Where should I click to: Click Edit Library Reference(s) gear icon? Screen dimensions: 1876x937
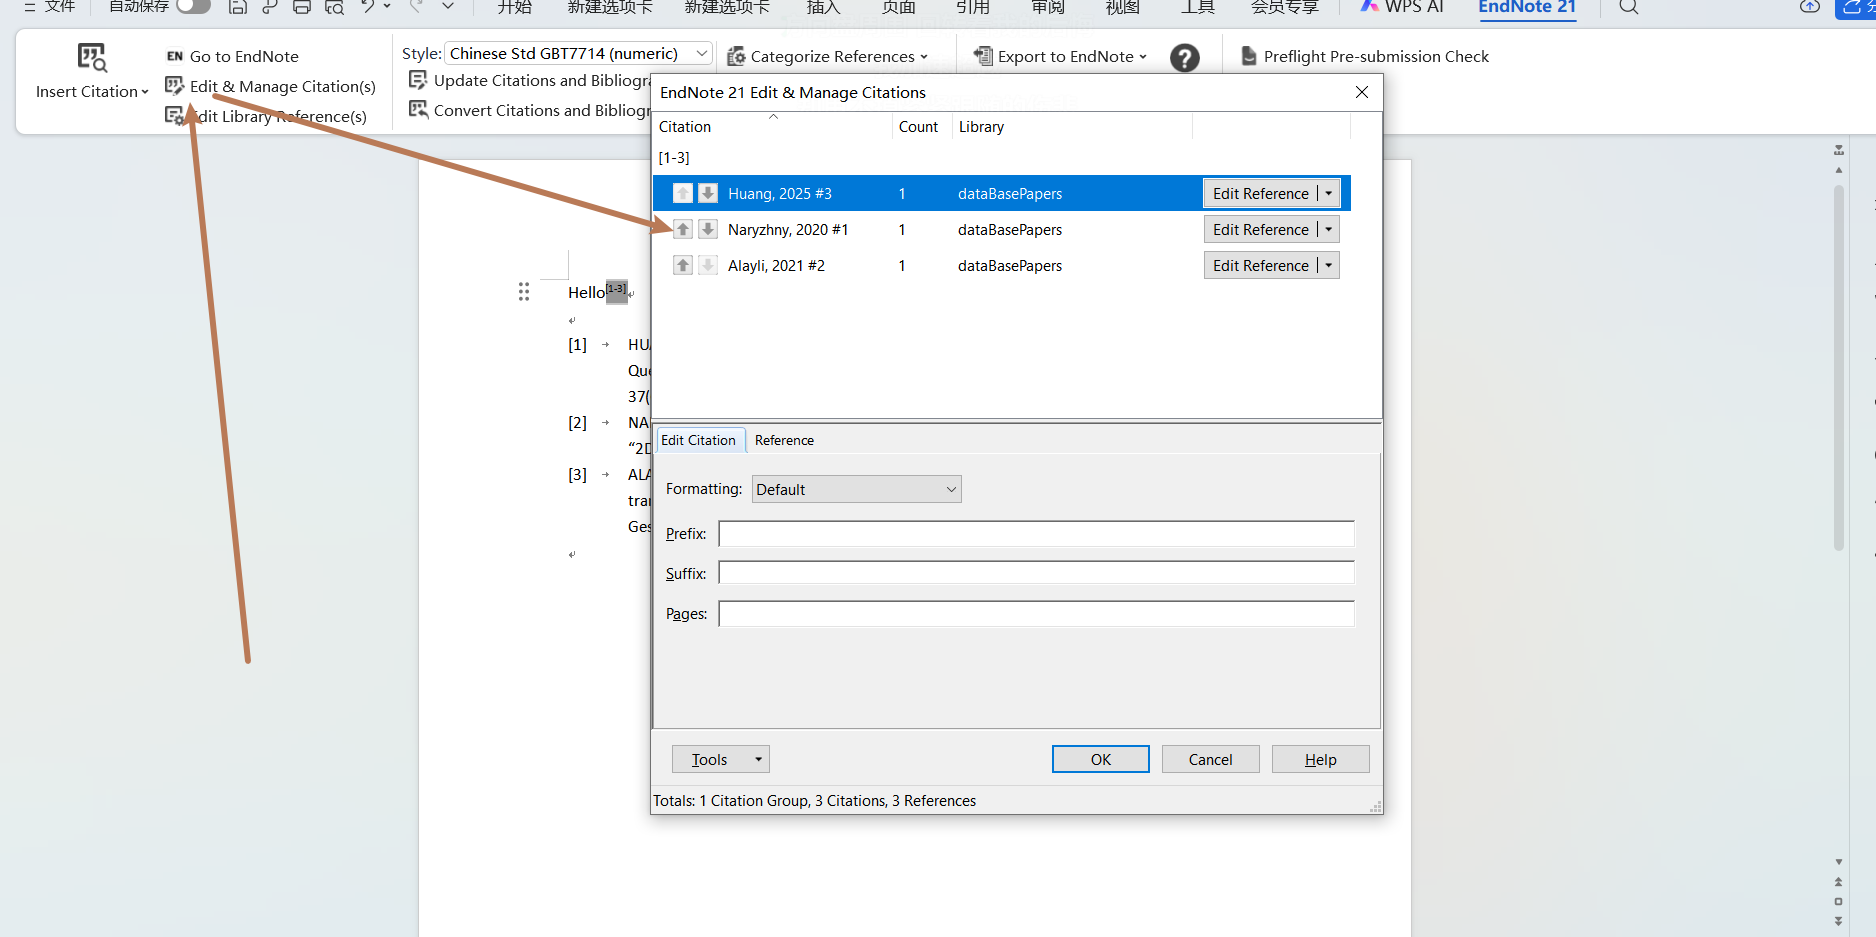click(175, 116)
